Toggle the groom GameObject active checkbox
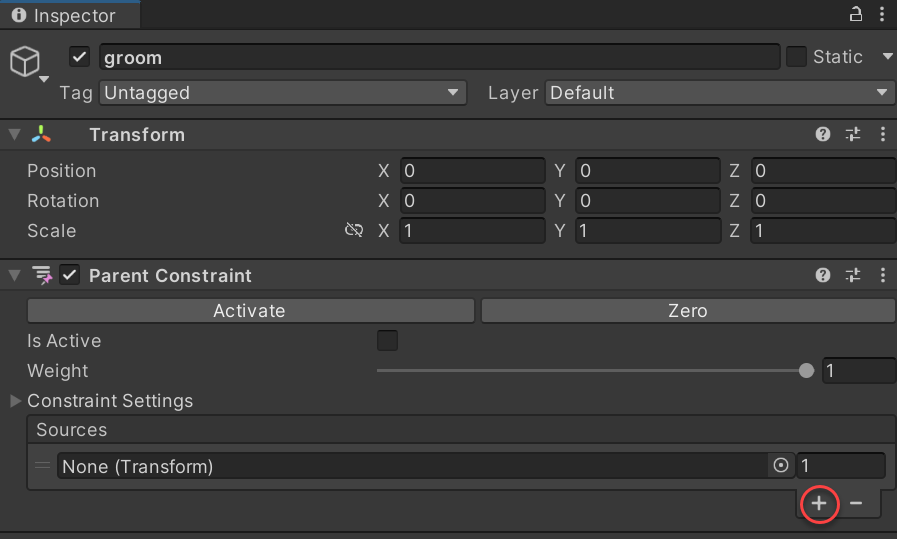This screenshot has width=897, height=539. pos(80,57)
